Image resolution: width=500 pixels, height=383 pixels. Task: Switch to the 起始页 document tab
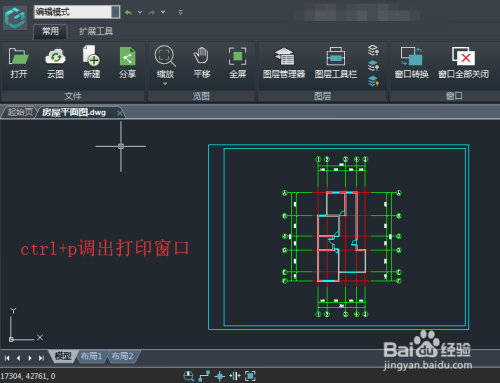(x=20, y=112)
